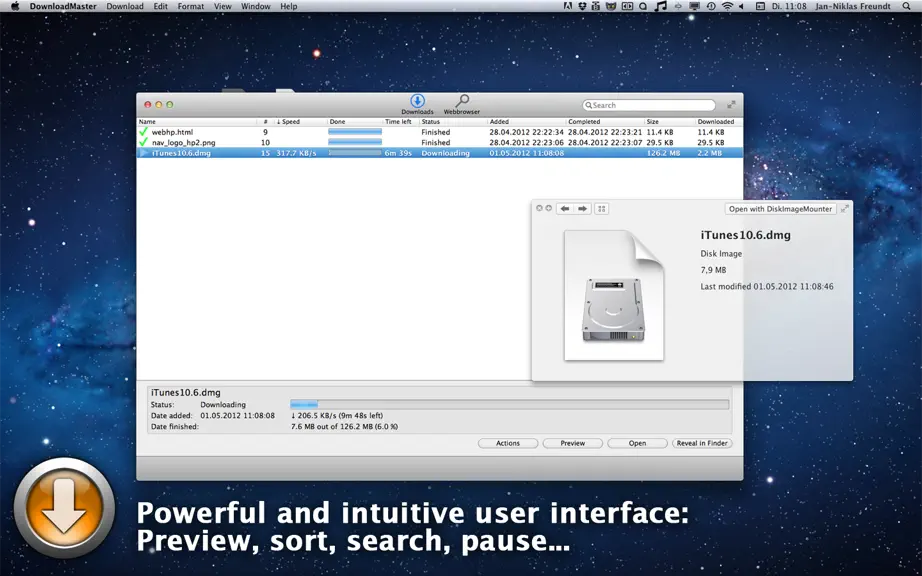Click the music note menu bar icon
The image size is (922, 576).
click(x=661, y=6)
